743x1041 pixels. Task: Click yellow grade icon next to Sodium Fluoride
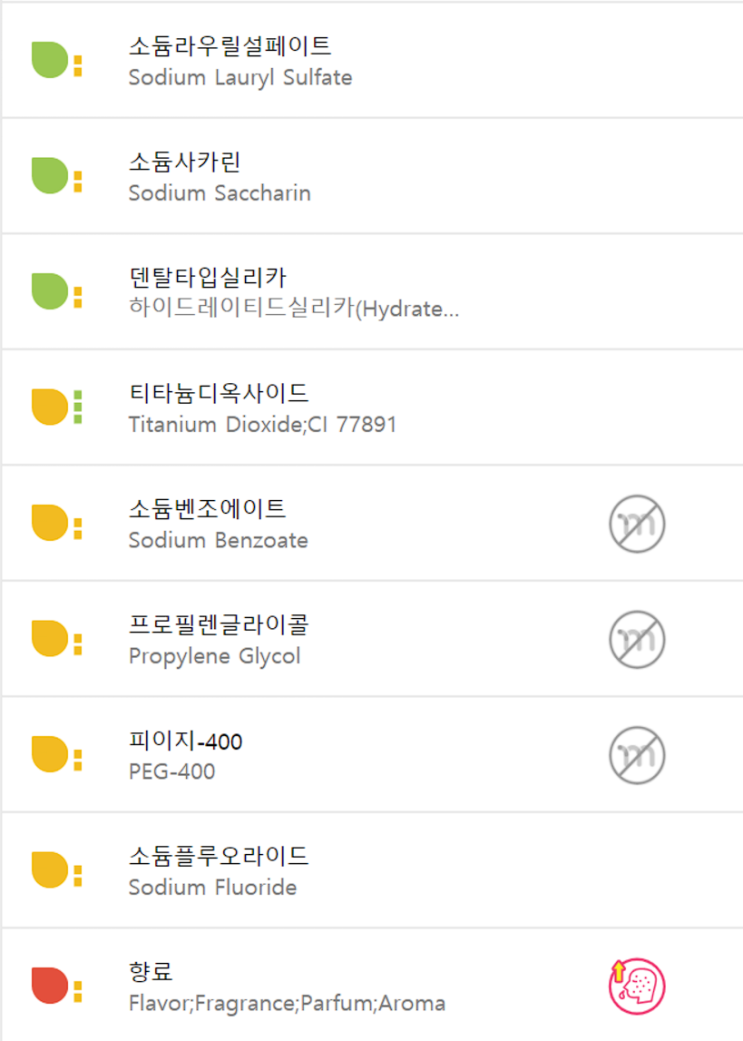pos(56,870)
